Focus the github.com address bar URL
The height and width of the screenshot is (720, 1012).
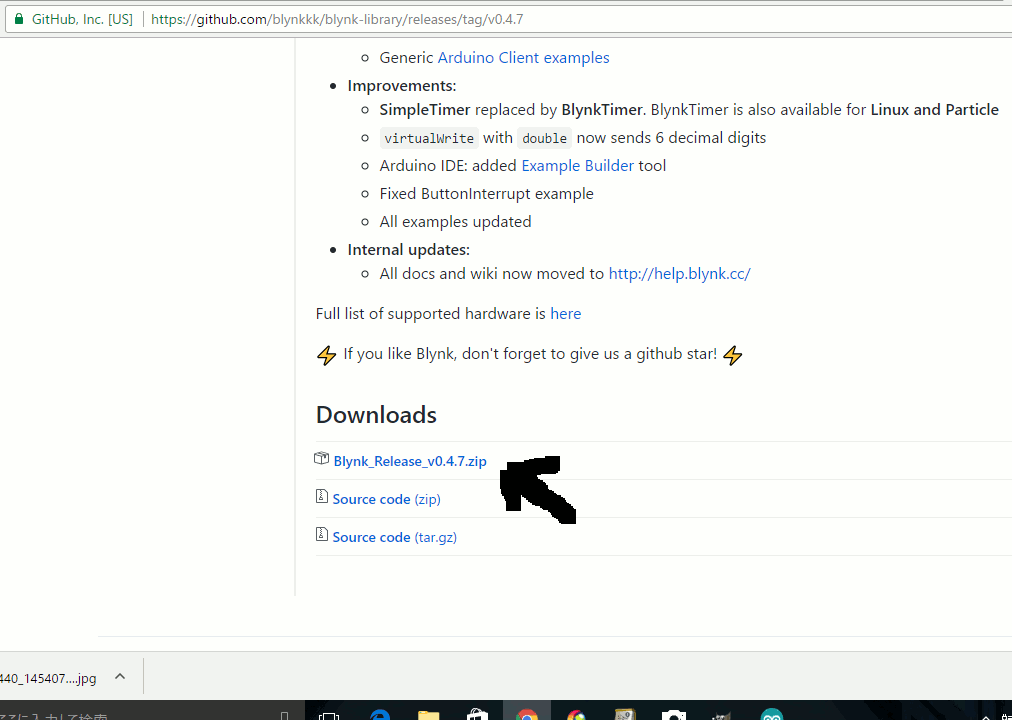coord(337,19)
